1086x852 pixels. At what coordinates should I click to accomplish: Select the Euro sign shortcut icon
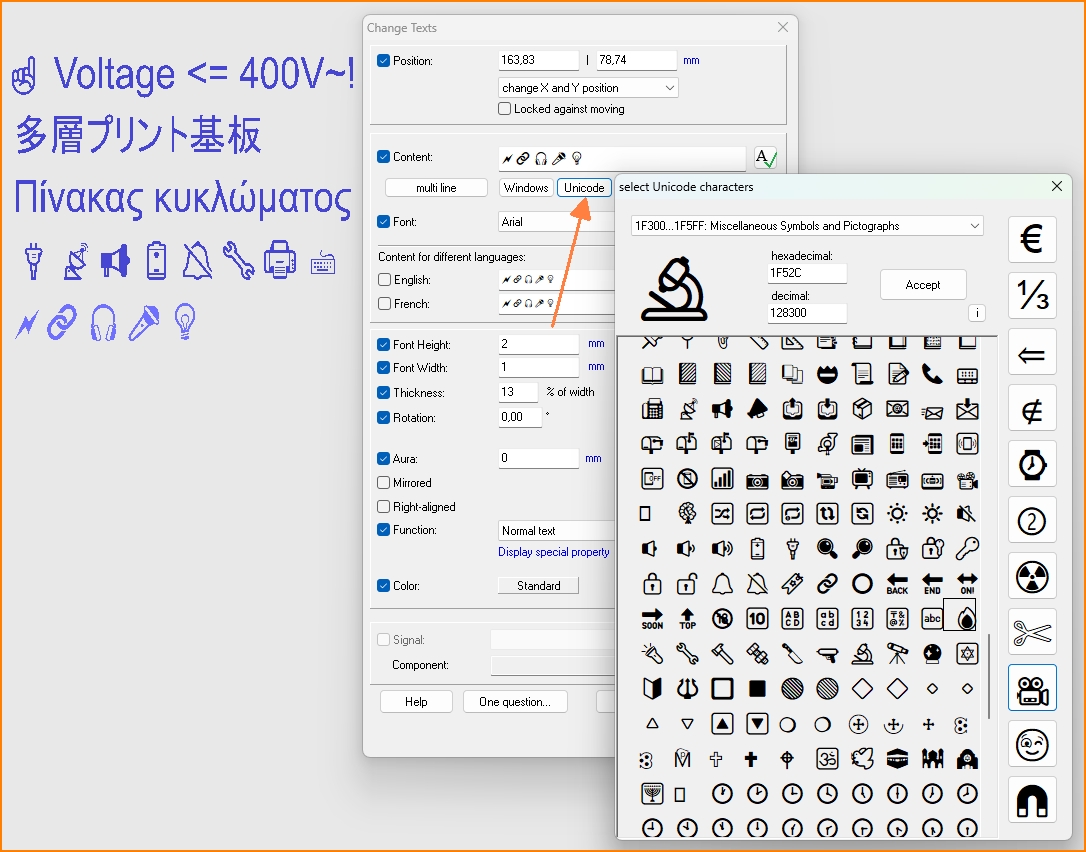click(x=1032, y=240)
